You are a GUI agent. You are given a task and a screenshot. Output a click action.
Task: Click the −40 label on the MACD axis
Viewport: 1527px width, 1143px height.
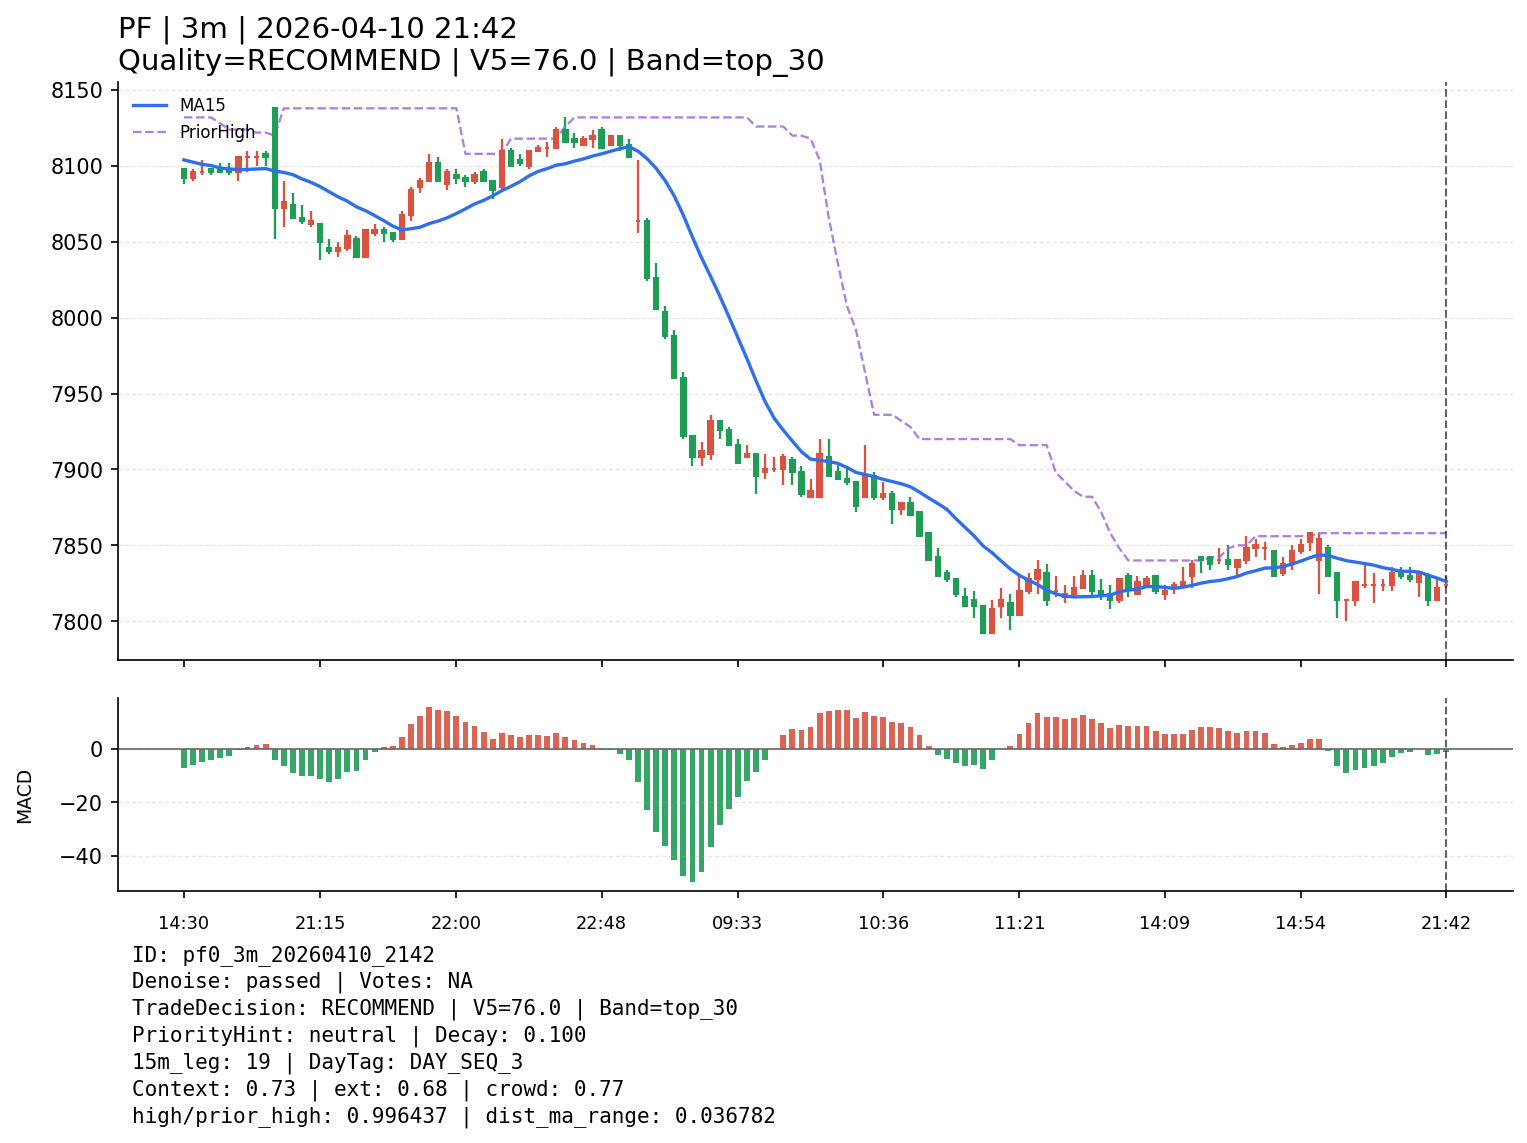pyautogui.click(x=81, y=857)
